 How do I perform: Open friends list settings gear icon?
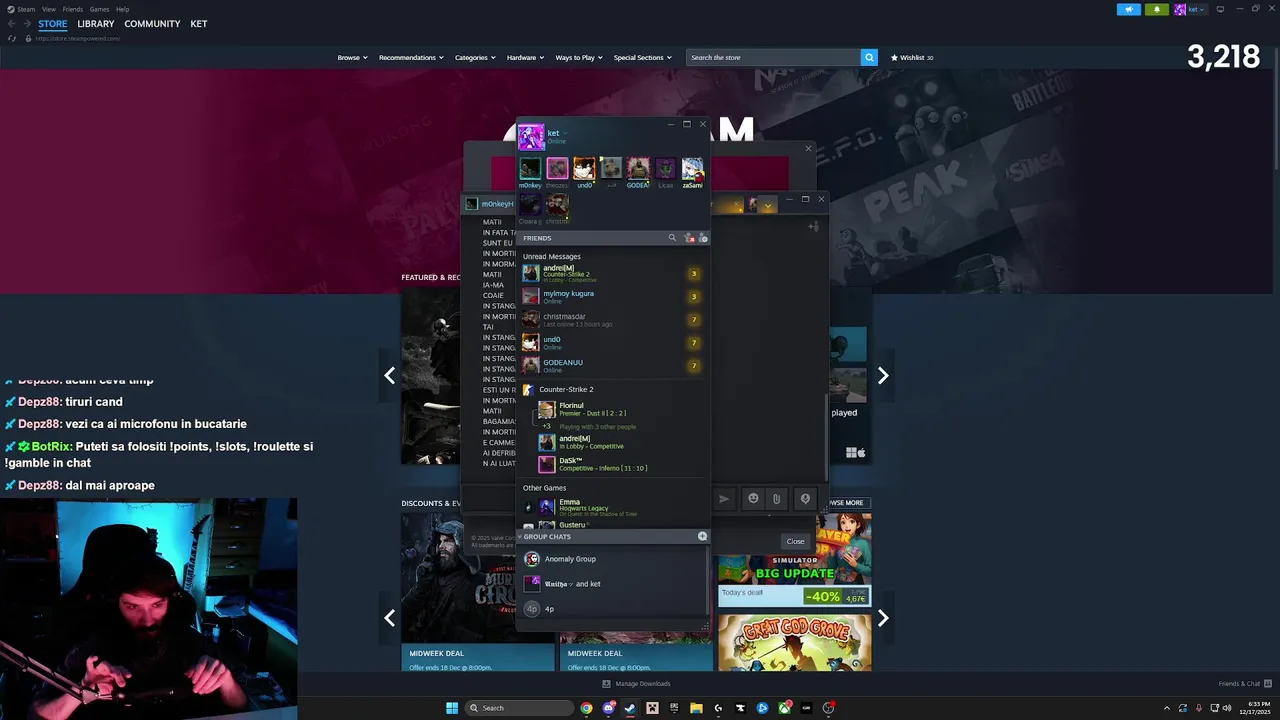pyautogui.click(x=703, y=238)
